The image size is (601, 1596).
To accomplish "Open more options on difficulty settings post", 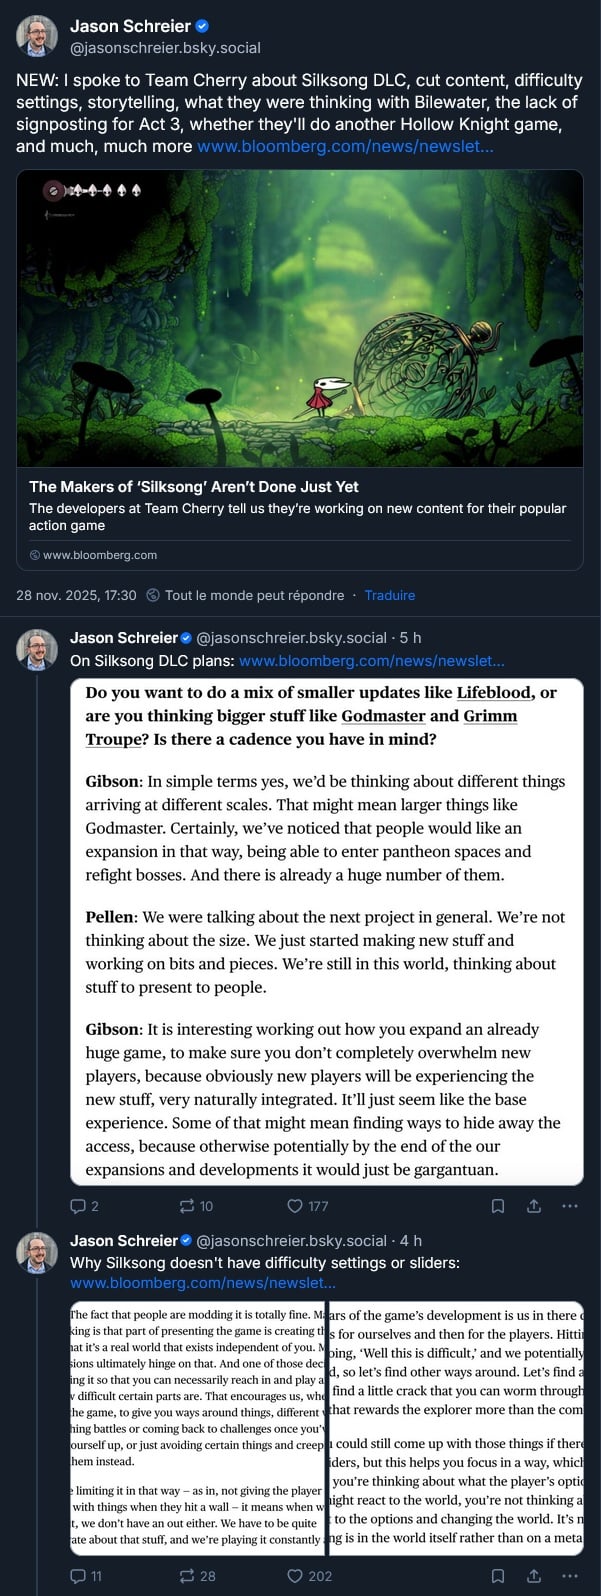I will pos(570,1576).
